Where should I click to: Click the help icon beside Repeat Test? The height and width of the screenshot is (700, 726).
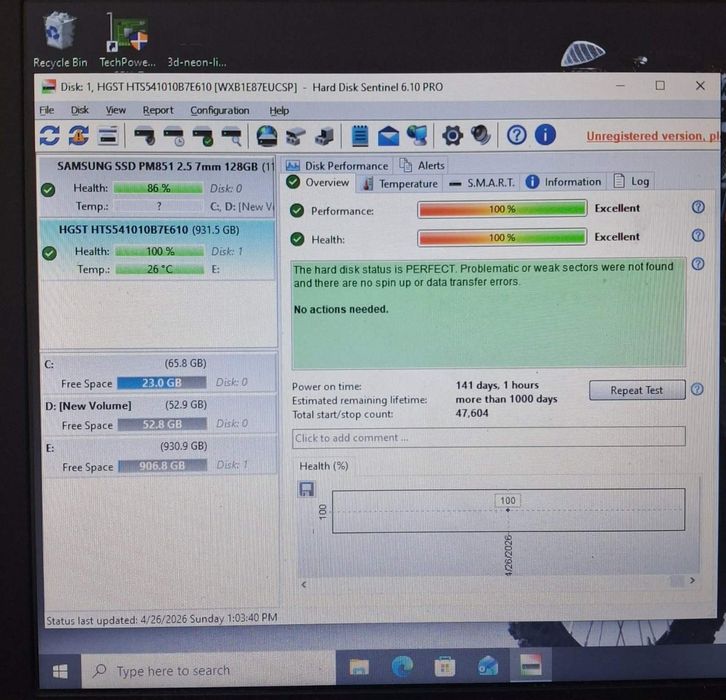click(697, 389)
